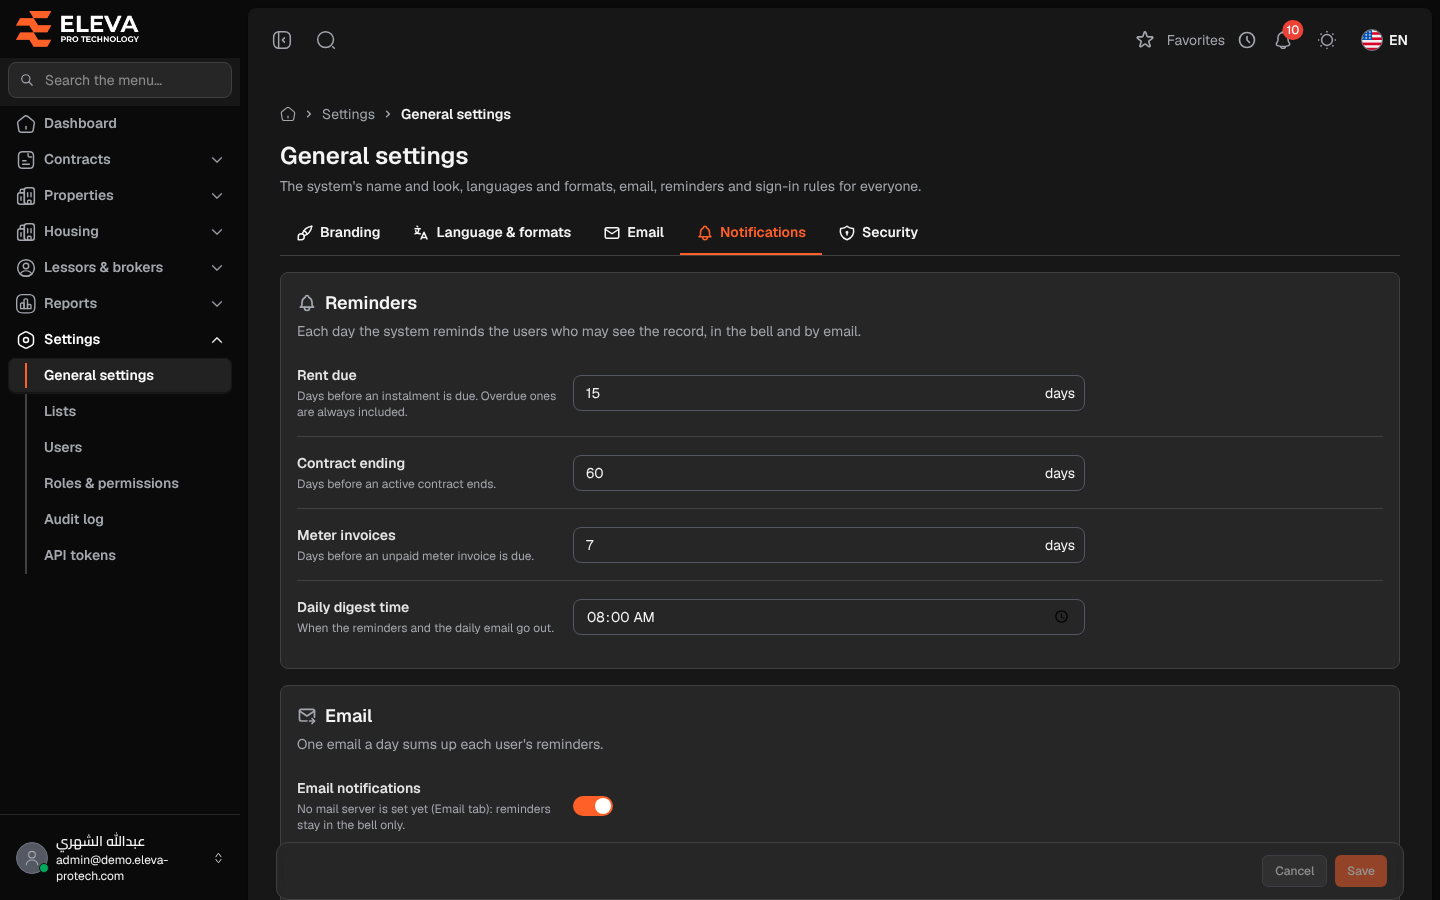Click the Cancel button
Screen dimensions: 1440x900
point(1294,871)
